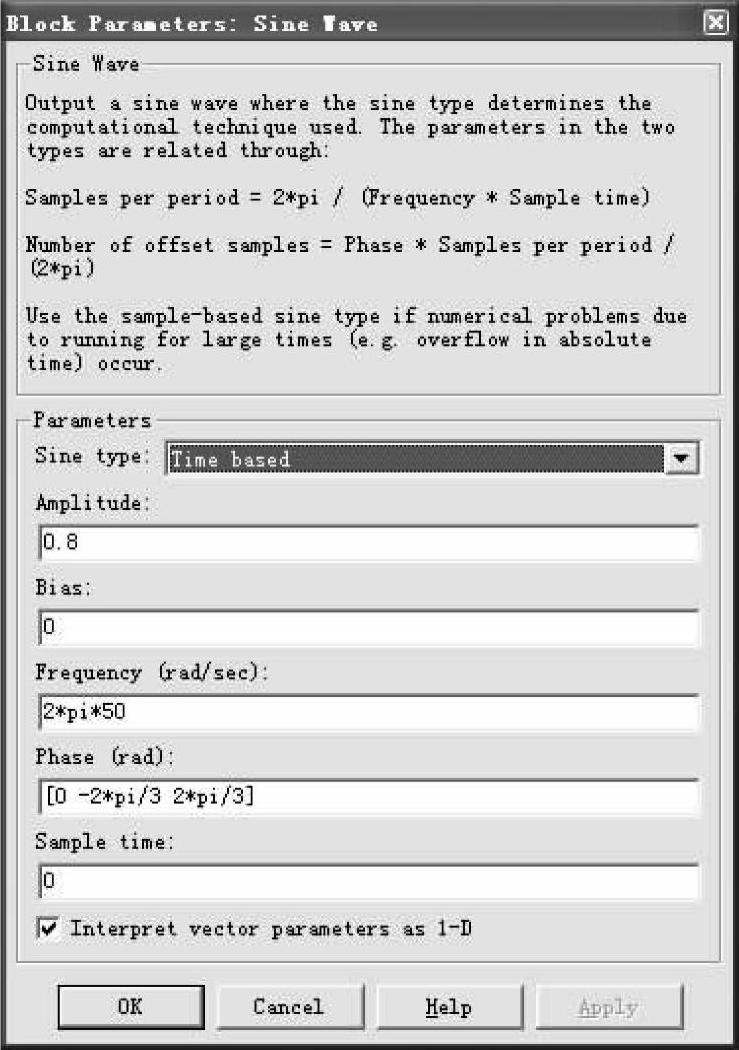Viewport: 739px width, 1050px height.
Task: Click the Amplitude input field
Action: (368, 544)
